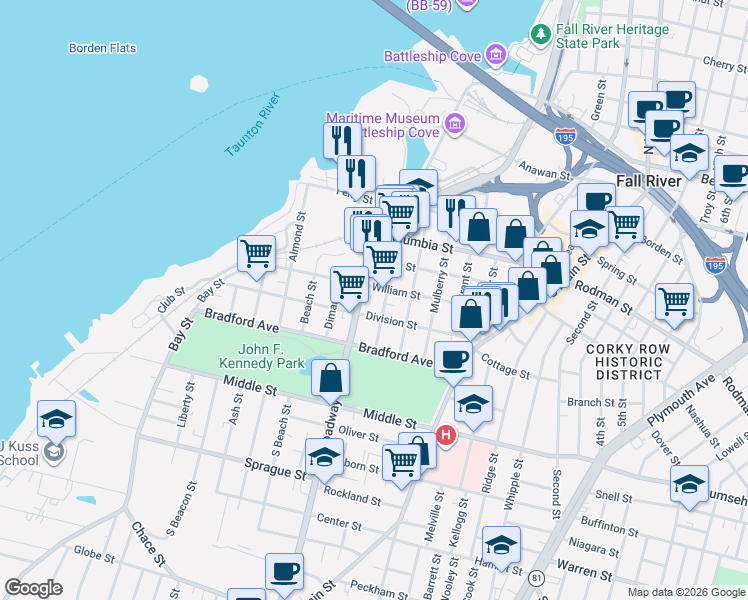748x600 pixels.
Task: Click the Fall River Heritage State Park tree icon
Action: pos(540,34)
